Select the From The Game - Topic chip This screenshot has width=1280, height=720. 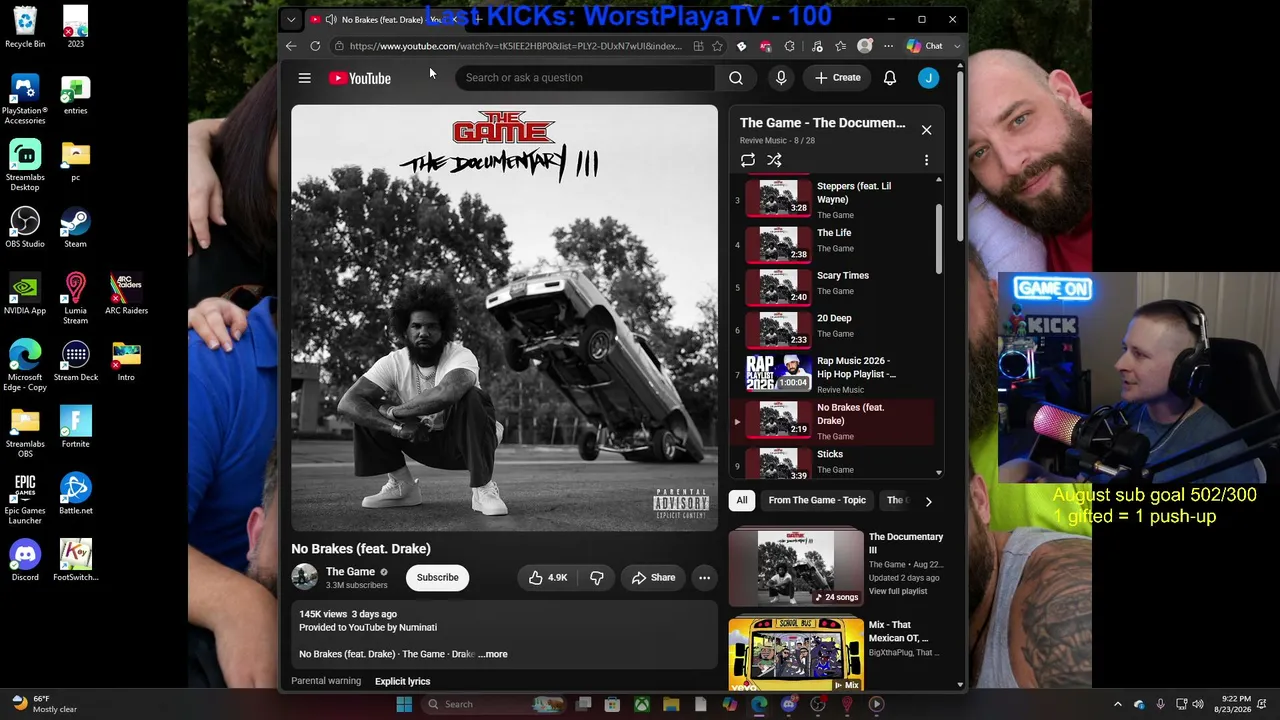[x=817, y=500]
